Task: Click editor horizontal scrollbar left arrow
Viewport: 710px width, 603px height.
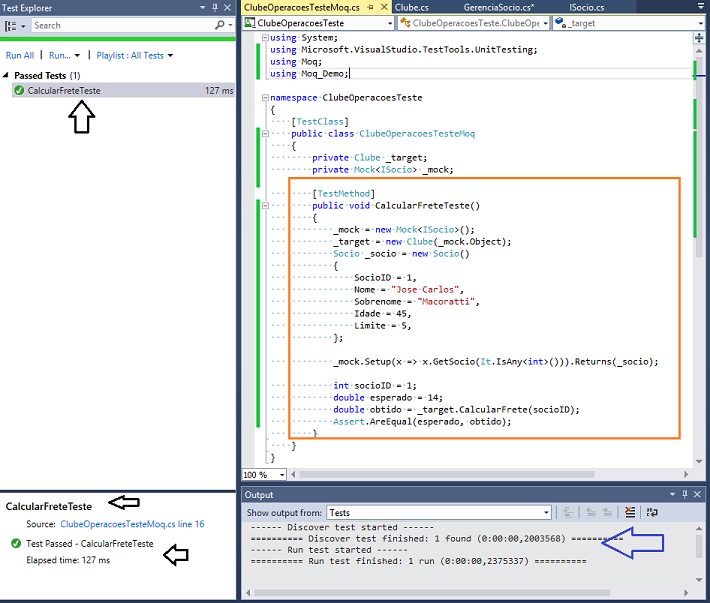Action: coord(293,474)
